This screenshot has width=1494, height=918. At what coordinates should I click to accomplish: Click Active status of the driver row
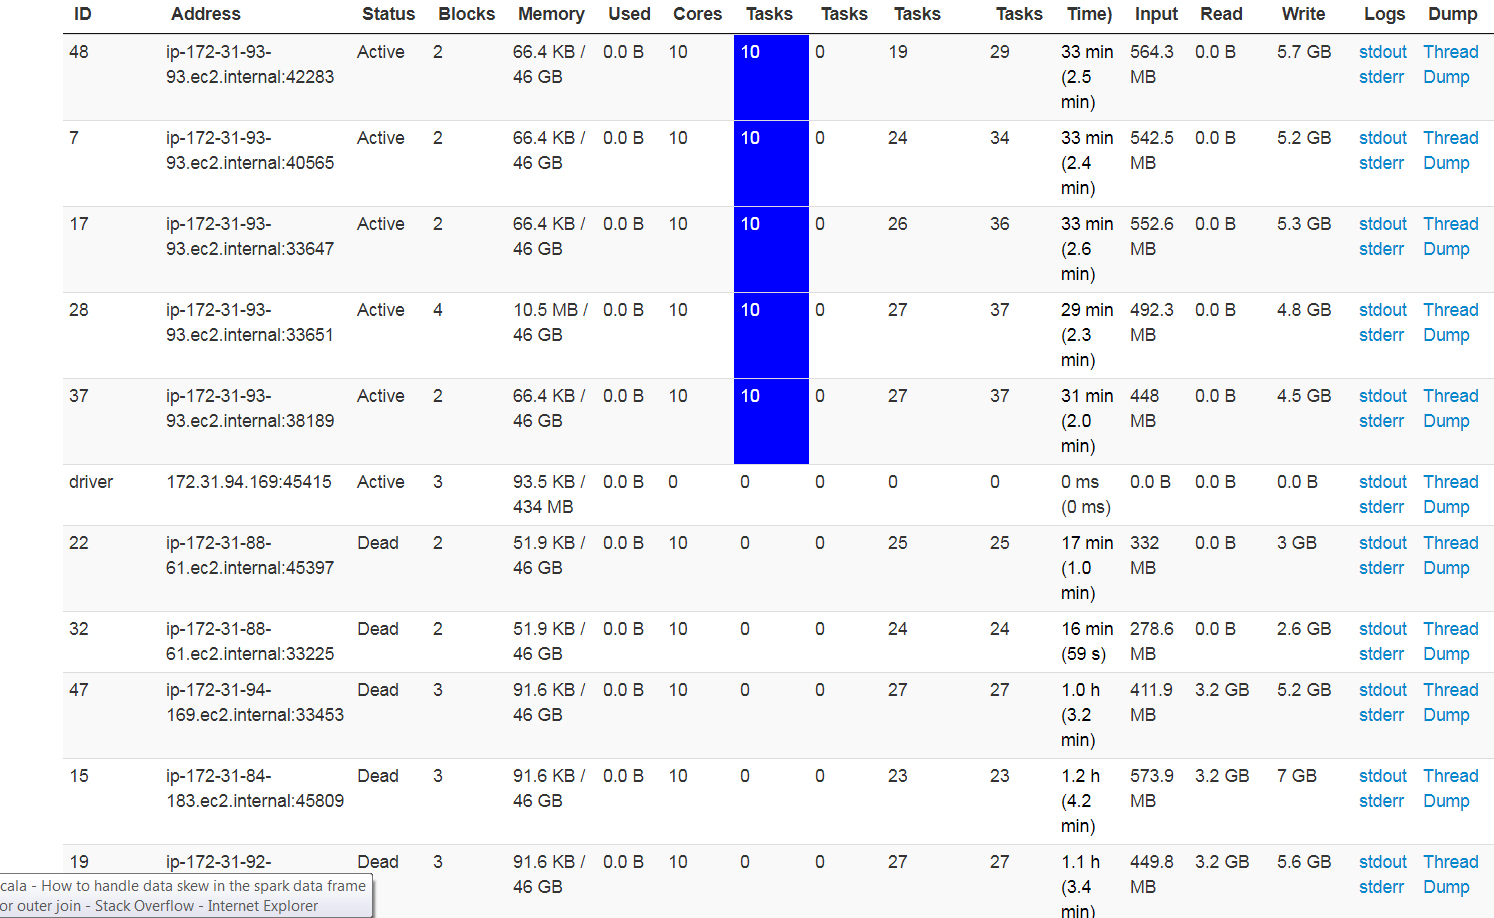[x=381, y=482]
